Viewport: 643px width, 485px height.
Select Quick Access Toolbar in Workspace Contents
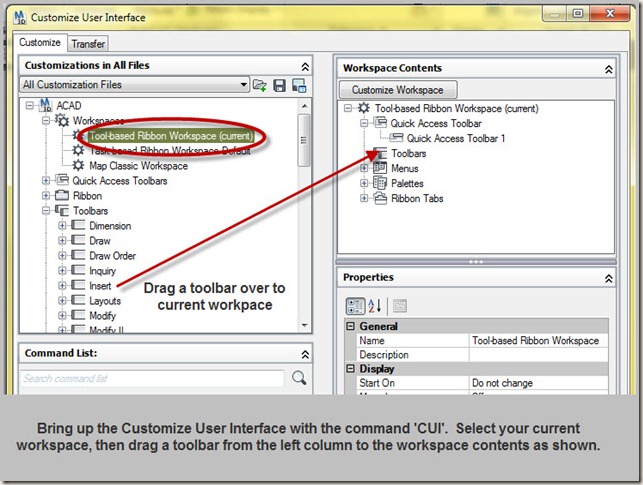tap(436, 123)
